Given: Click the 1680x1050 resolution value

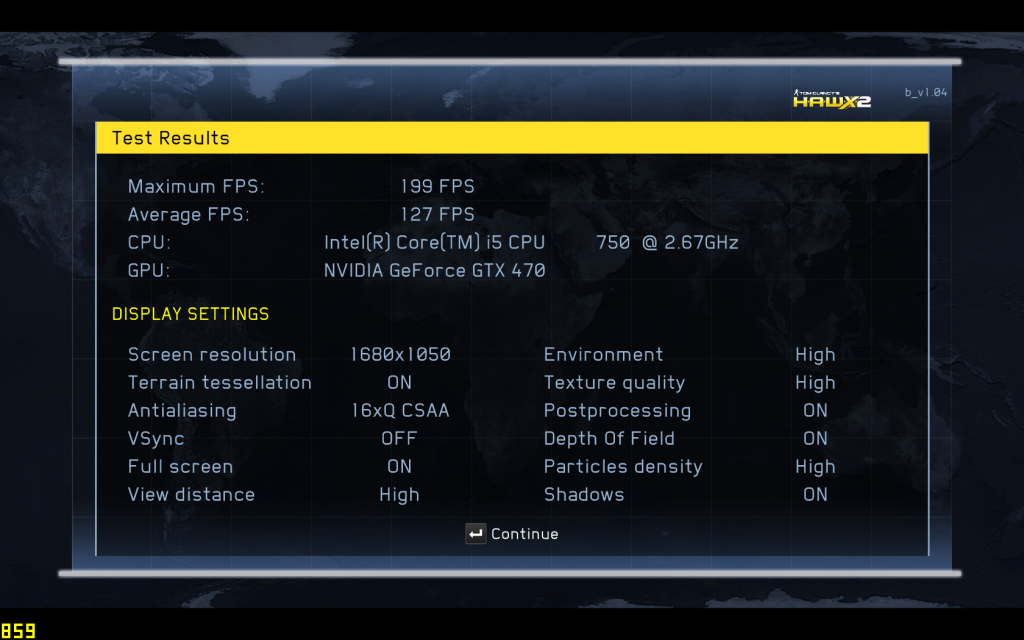Looking at the screenshot, I should point(400,355).
